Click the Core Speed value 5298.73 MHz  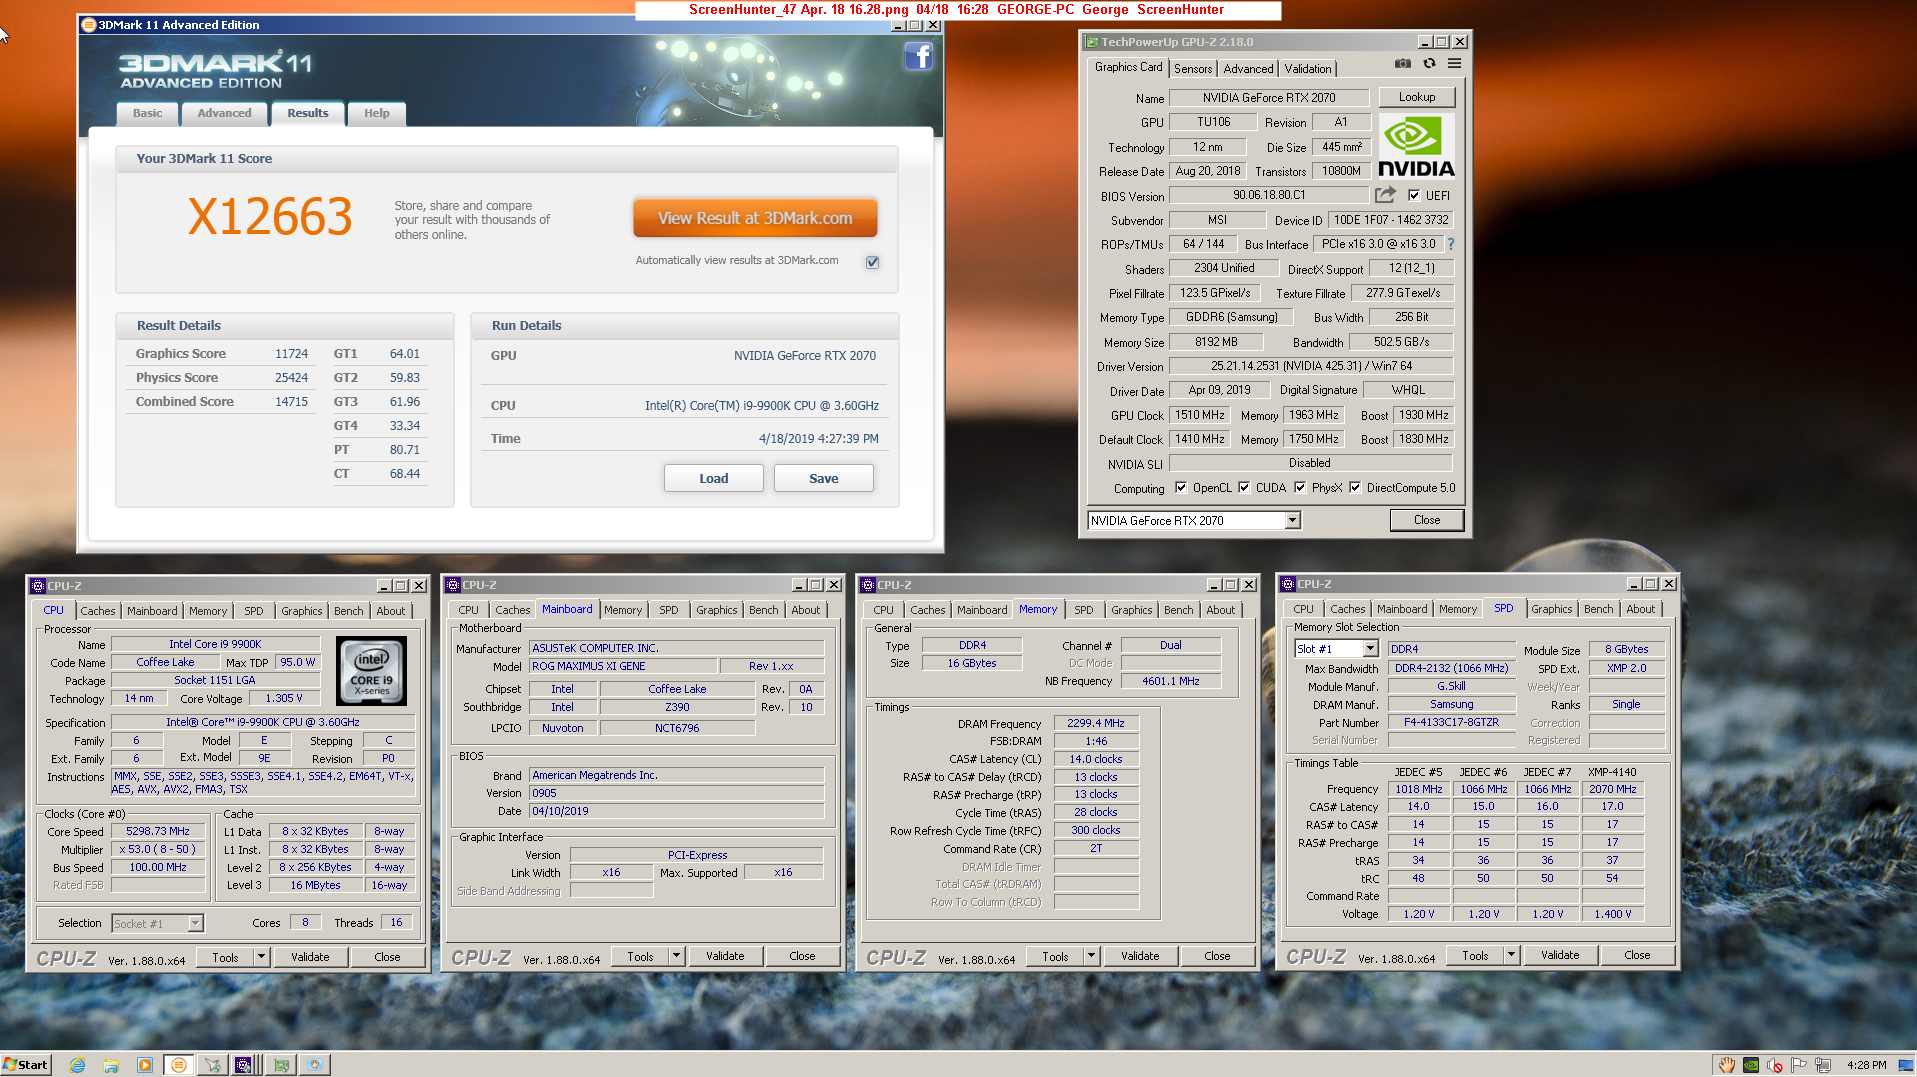tap(157, 831)
